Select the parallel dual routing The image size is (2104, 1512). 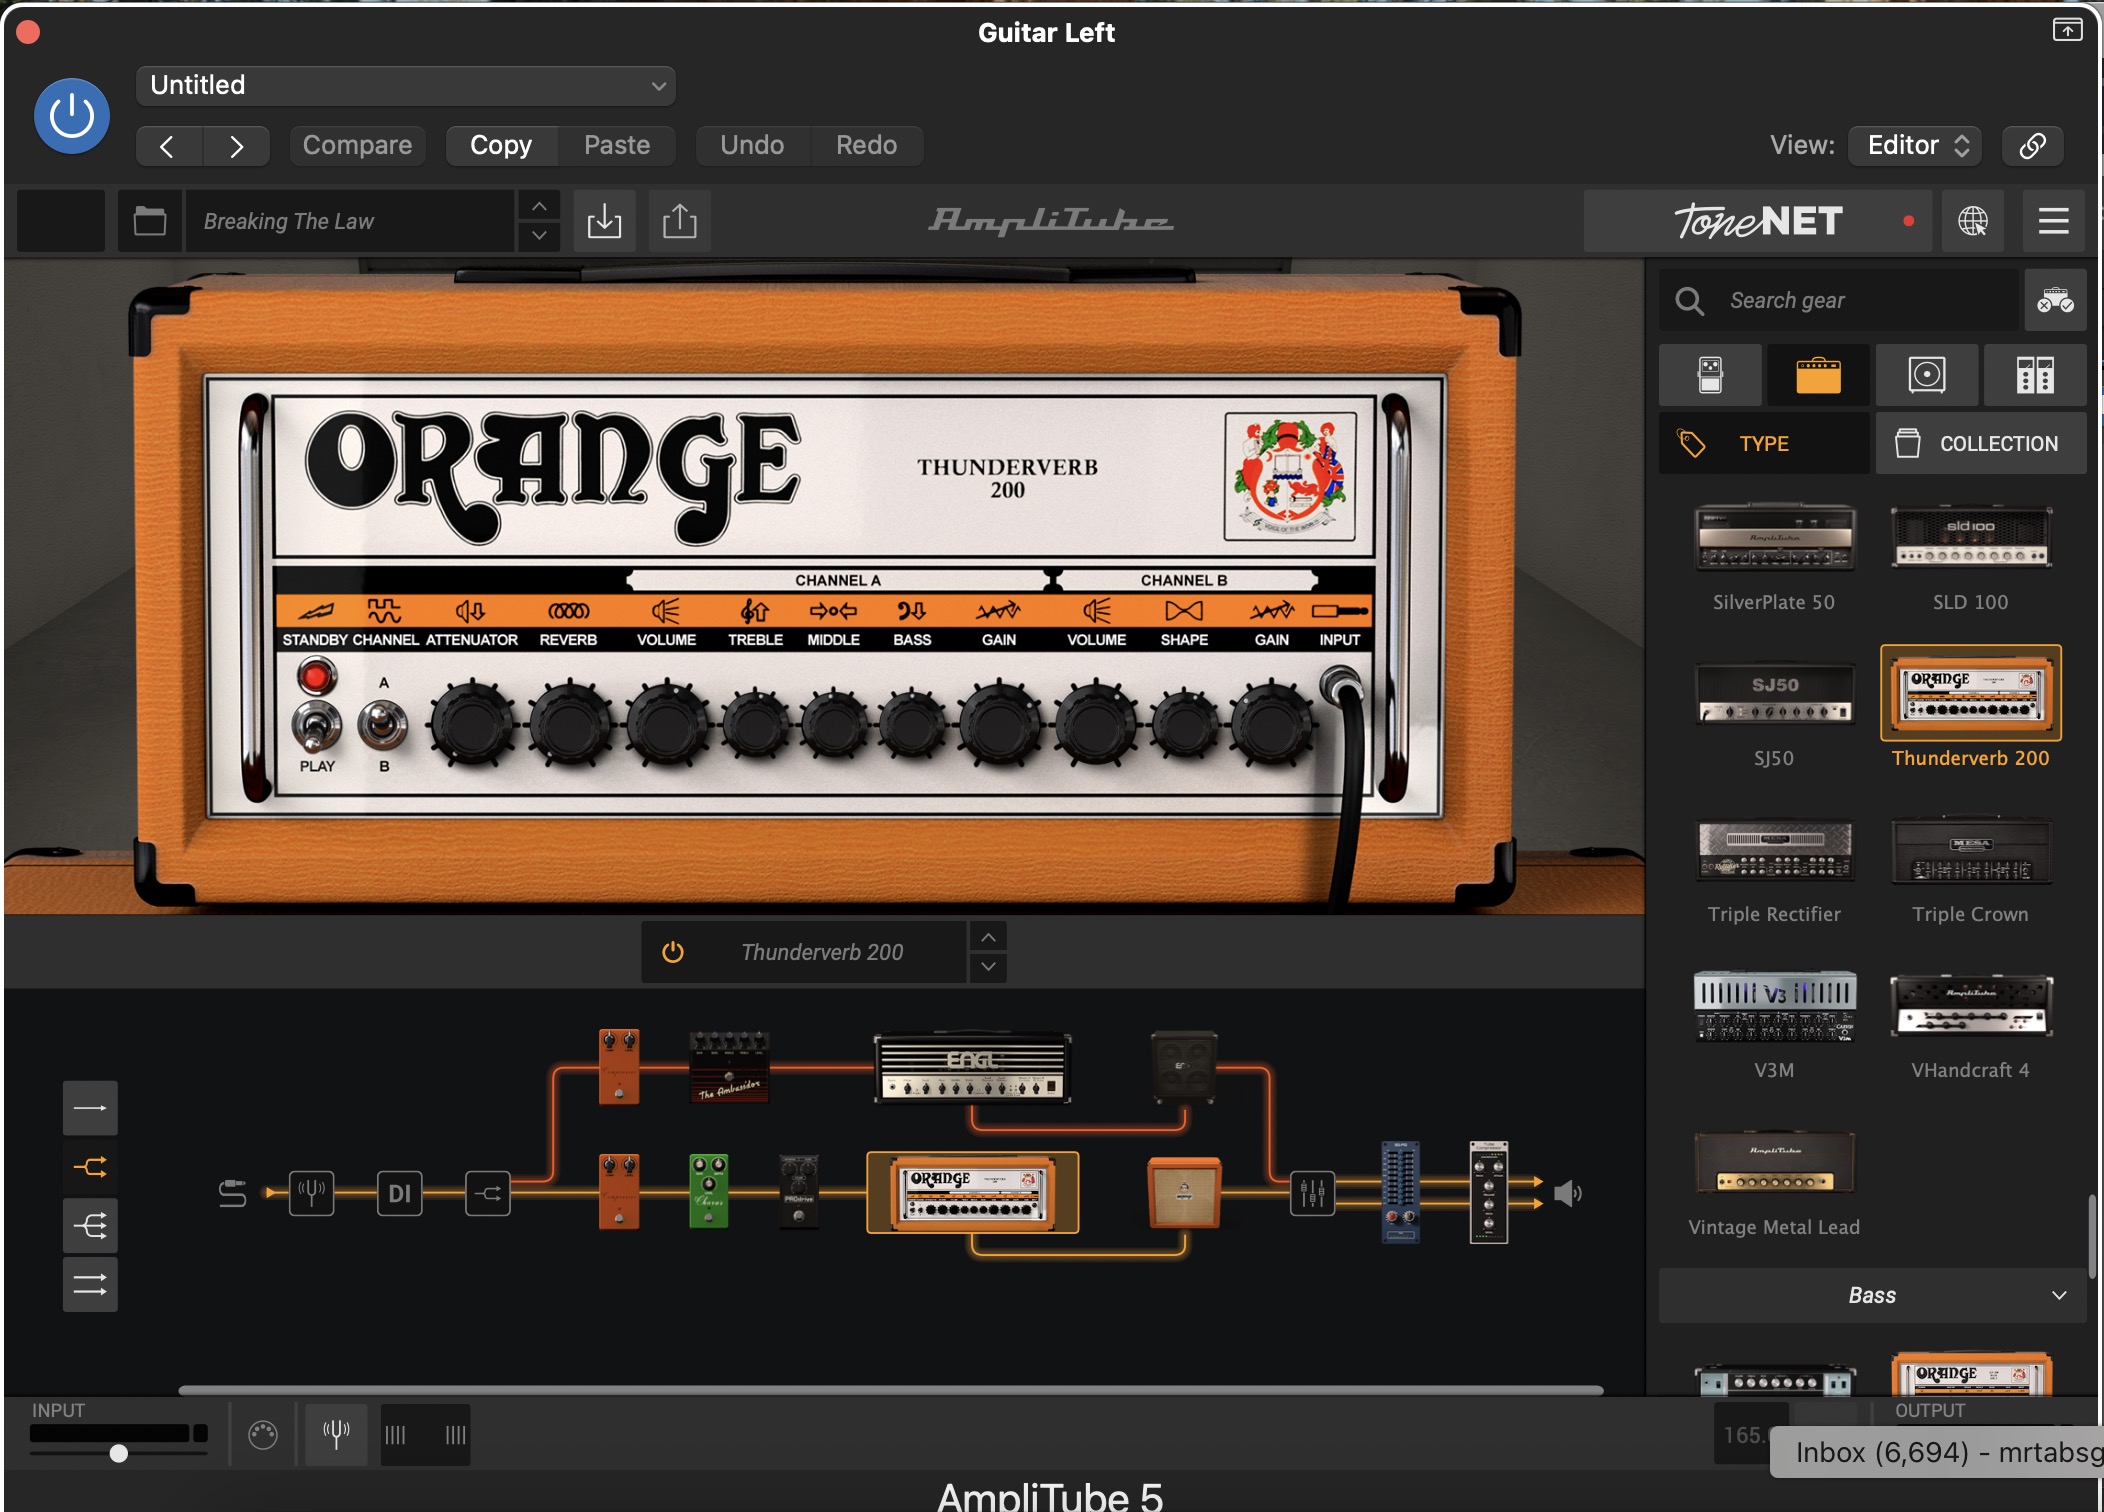point(90,1285)
